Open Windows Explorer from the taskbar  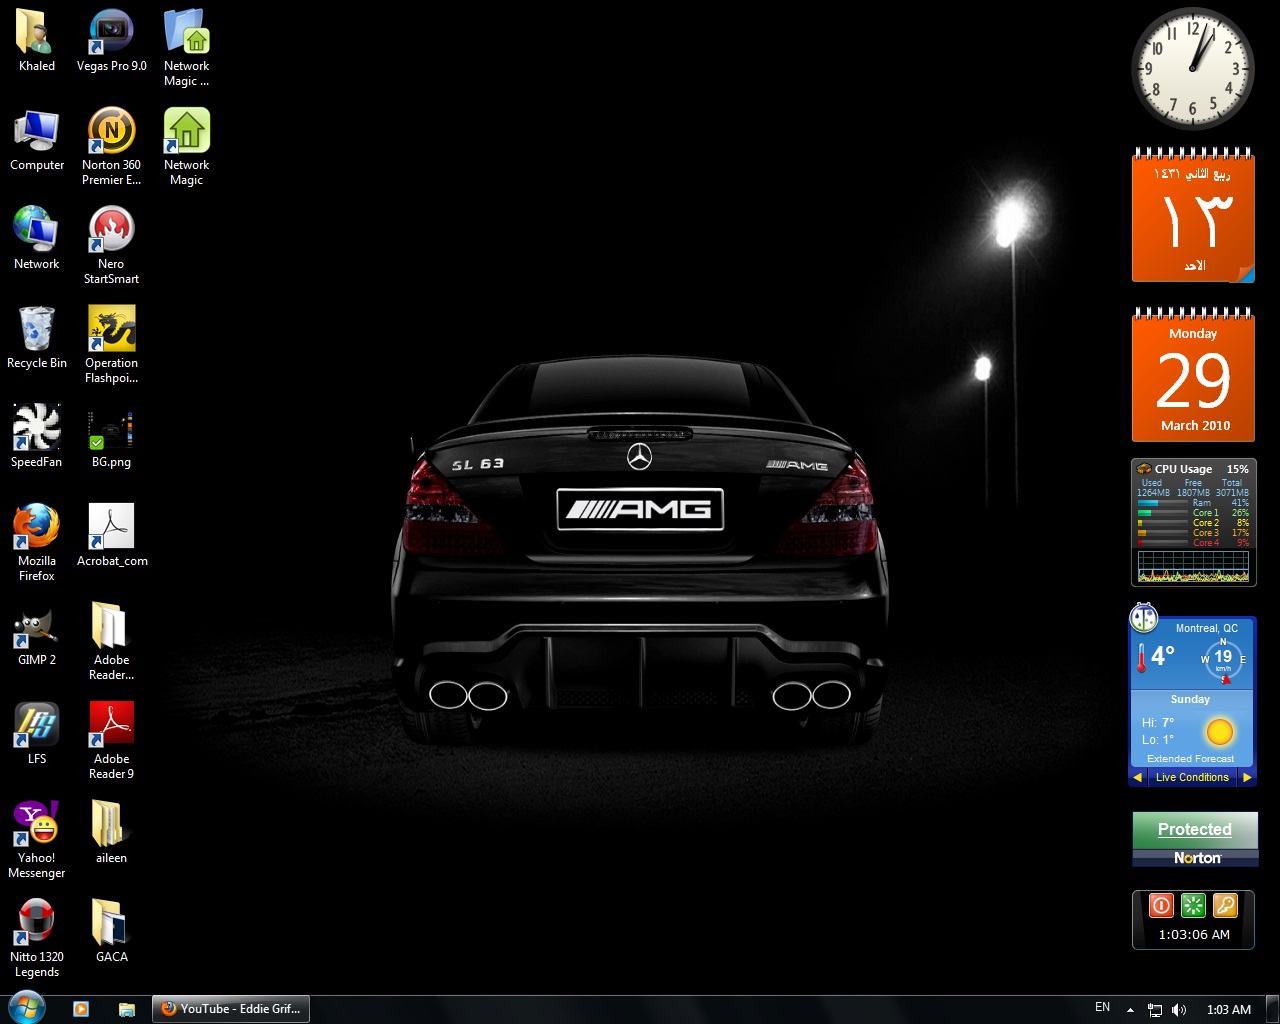click(127, 1009)
